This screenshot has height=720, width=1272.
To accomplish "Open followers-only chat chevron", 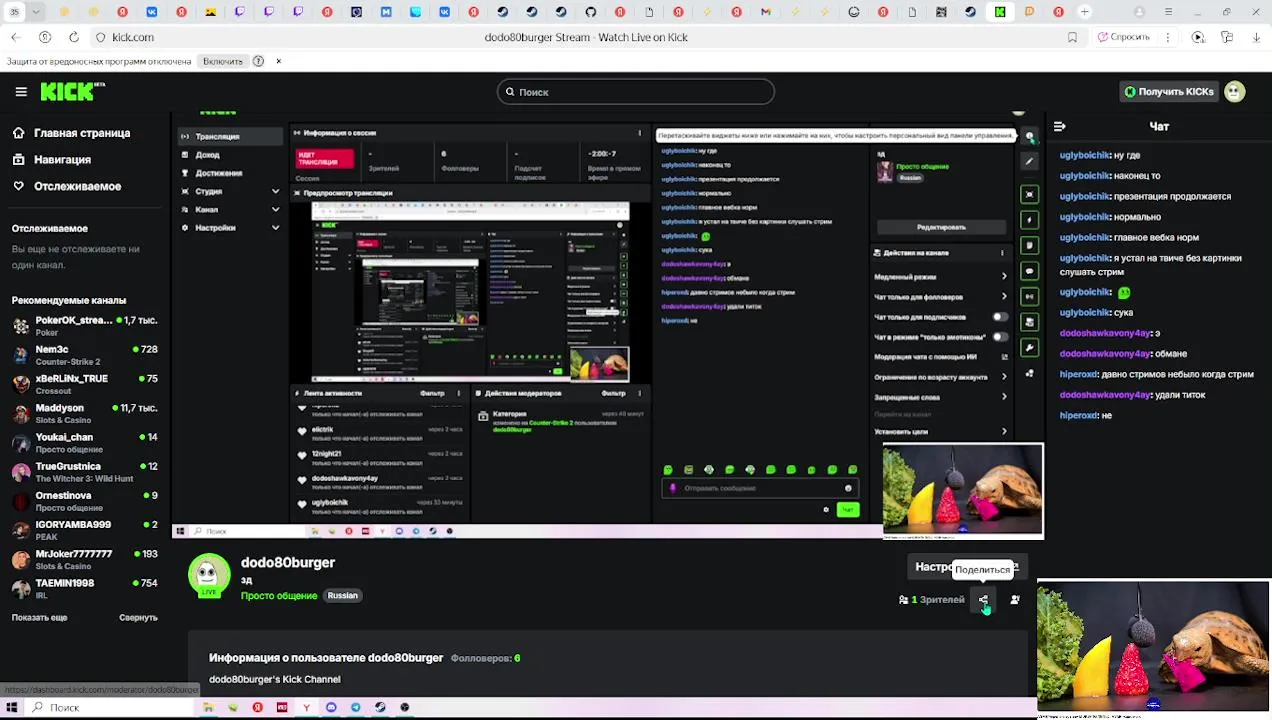I will point(1004,297).
